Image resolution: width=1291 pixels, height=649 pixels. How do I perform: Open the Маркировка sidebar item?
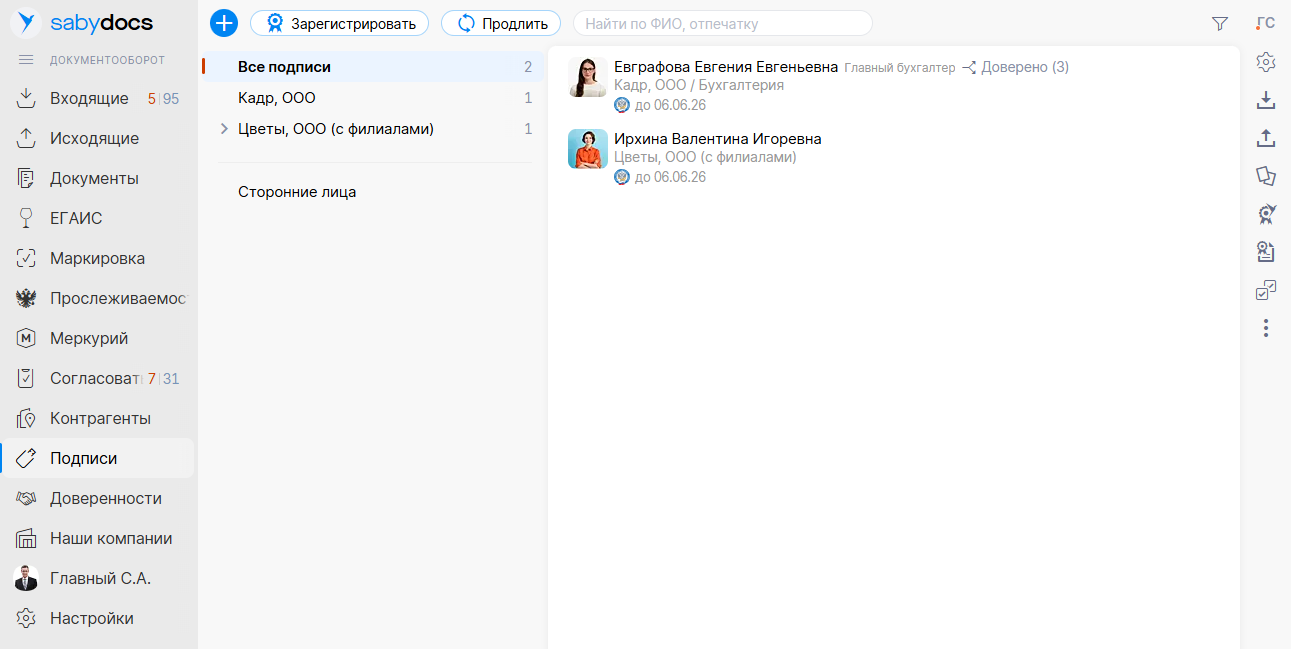(97, 258)
